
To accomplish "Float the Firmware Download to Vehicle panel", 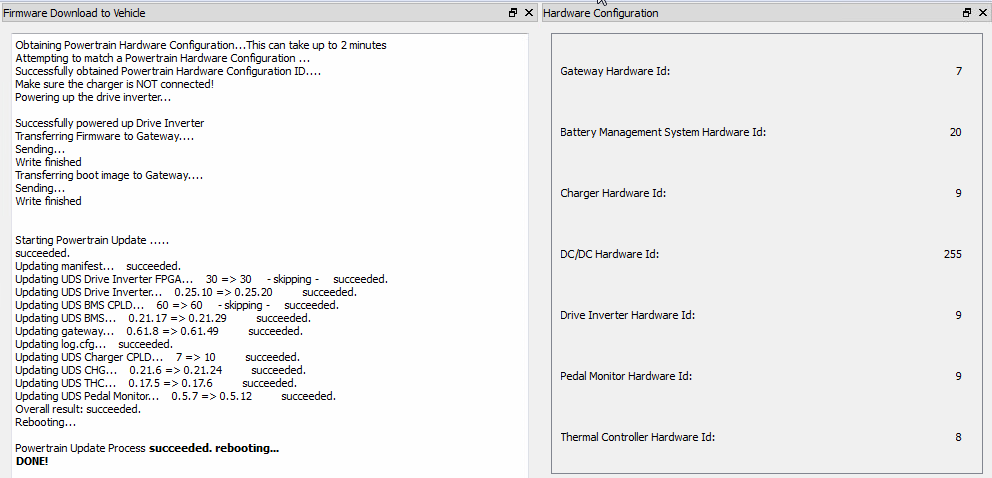I will 513,13.
